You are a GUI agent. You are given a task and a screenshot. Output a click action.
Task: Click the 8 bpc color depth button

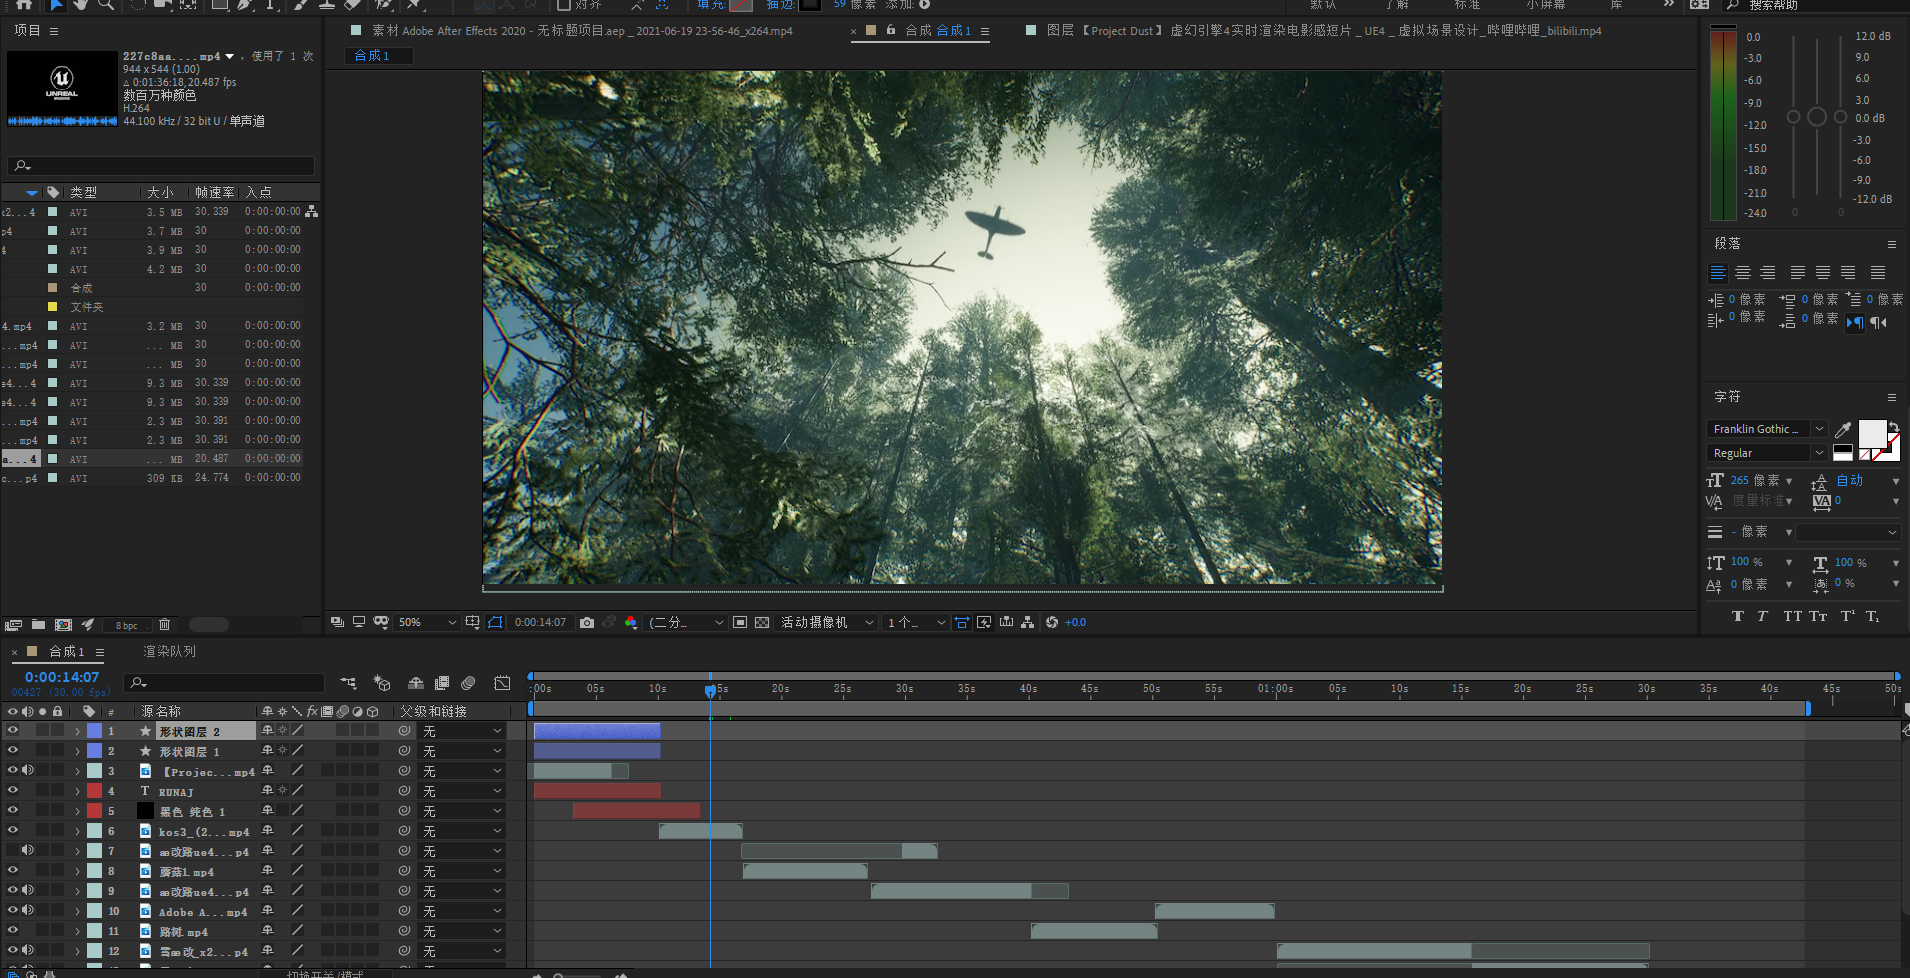click(127, 625)
